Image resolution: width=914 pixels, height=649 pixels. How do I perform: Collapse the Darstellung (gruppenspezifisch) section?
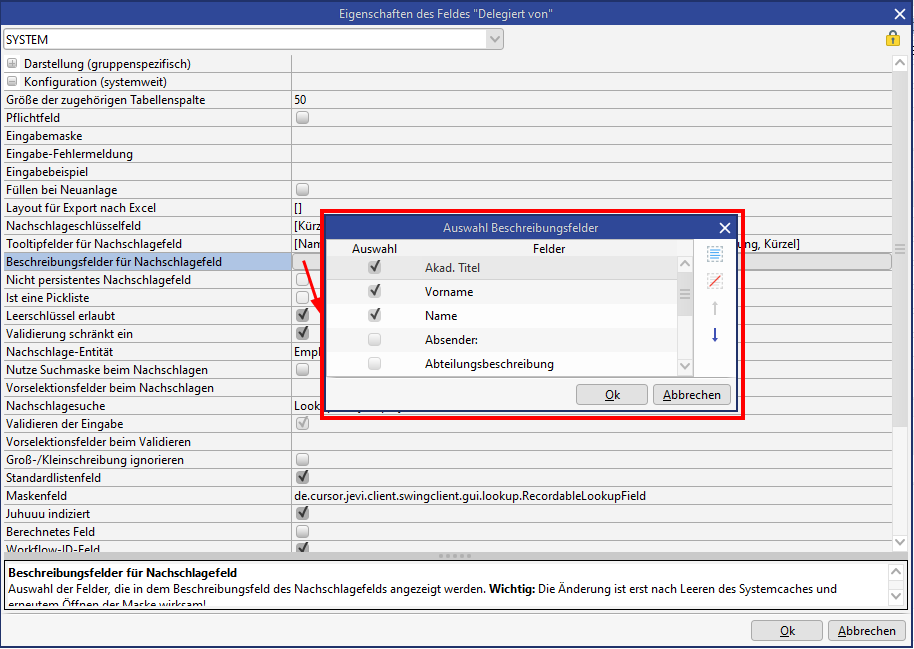click(12, 64)
